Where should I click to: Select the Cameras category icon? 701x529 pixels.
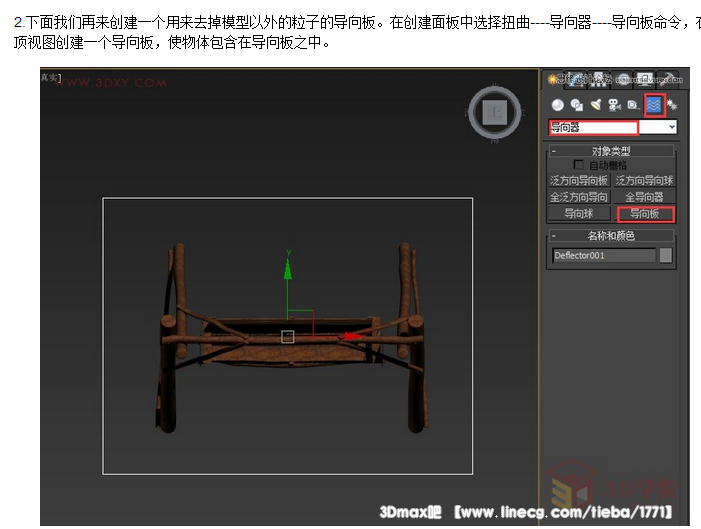[615, 106]
